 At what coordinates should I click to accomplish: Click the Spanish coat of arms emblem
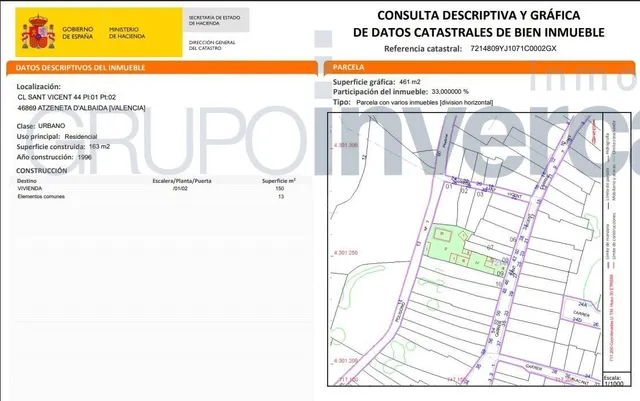(38, 32)
